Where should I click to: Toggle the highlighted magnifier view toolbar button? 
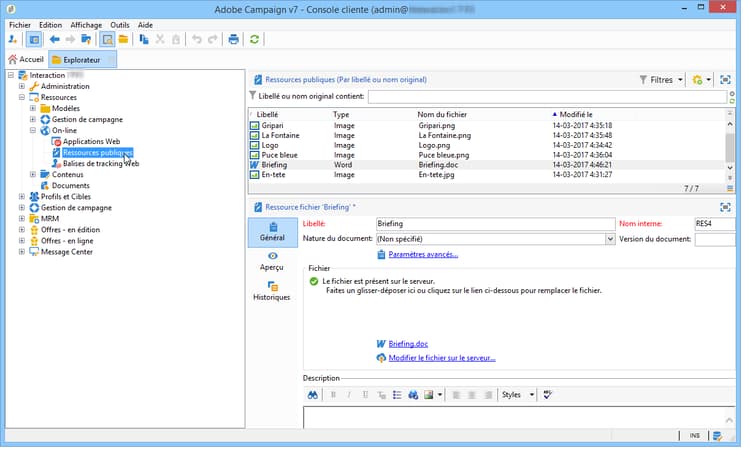tap(108, 40)
